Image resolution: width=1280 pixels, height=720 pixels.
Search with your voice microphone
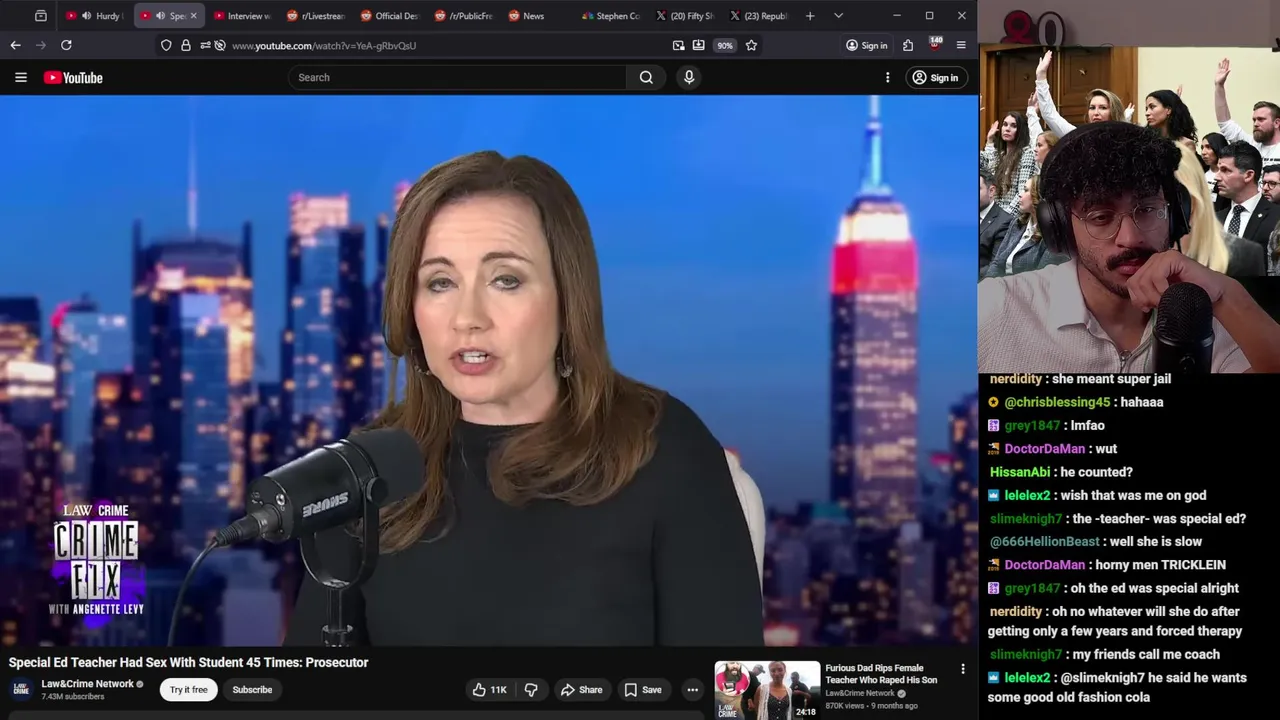(688, 77)
